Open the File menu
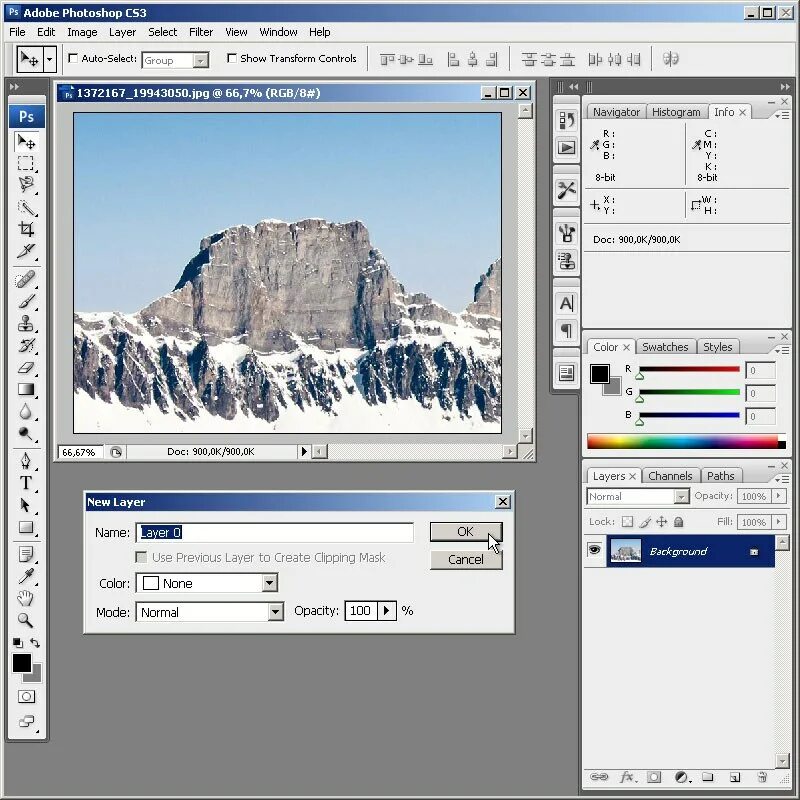This screenshot has width=800, height=800. click(x=17, y=32)
